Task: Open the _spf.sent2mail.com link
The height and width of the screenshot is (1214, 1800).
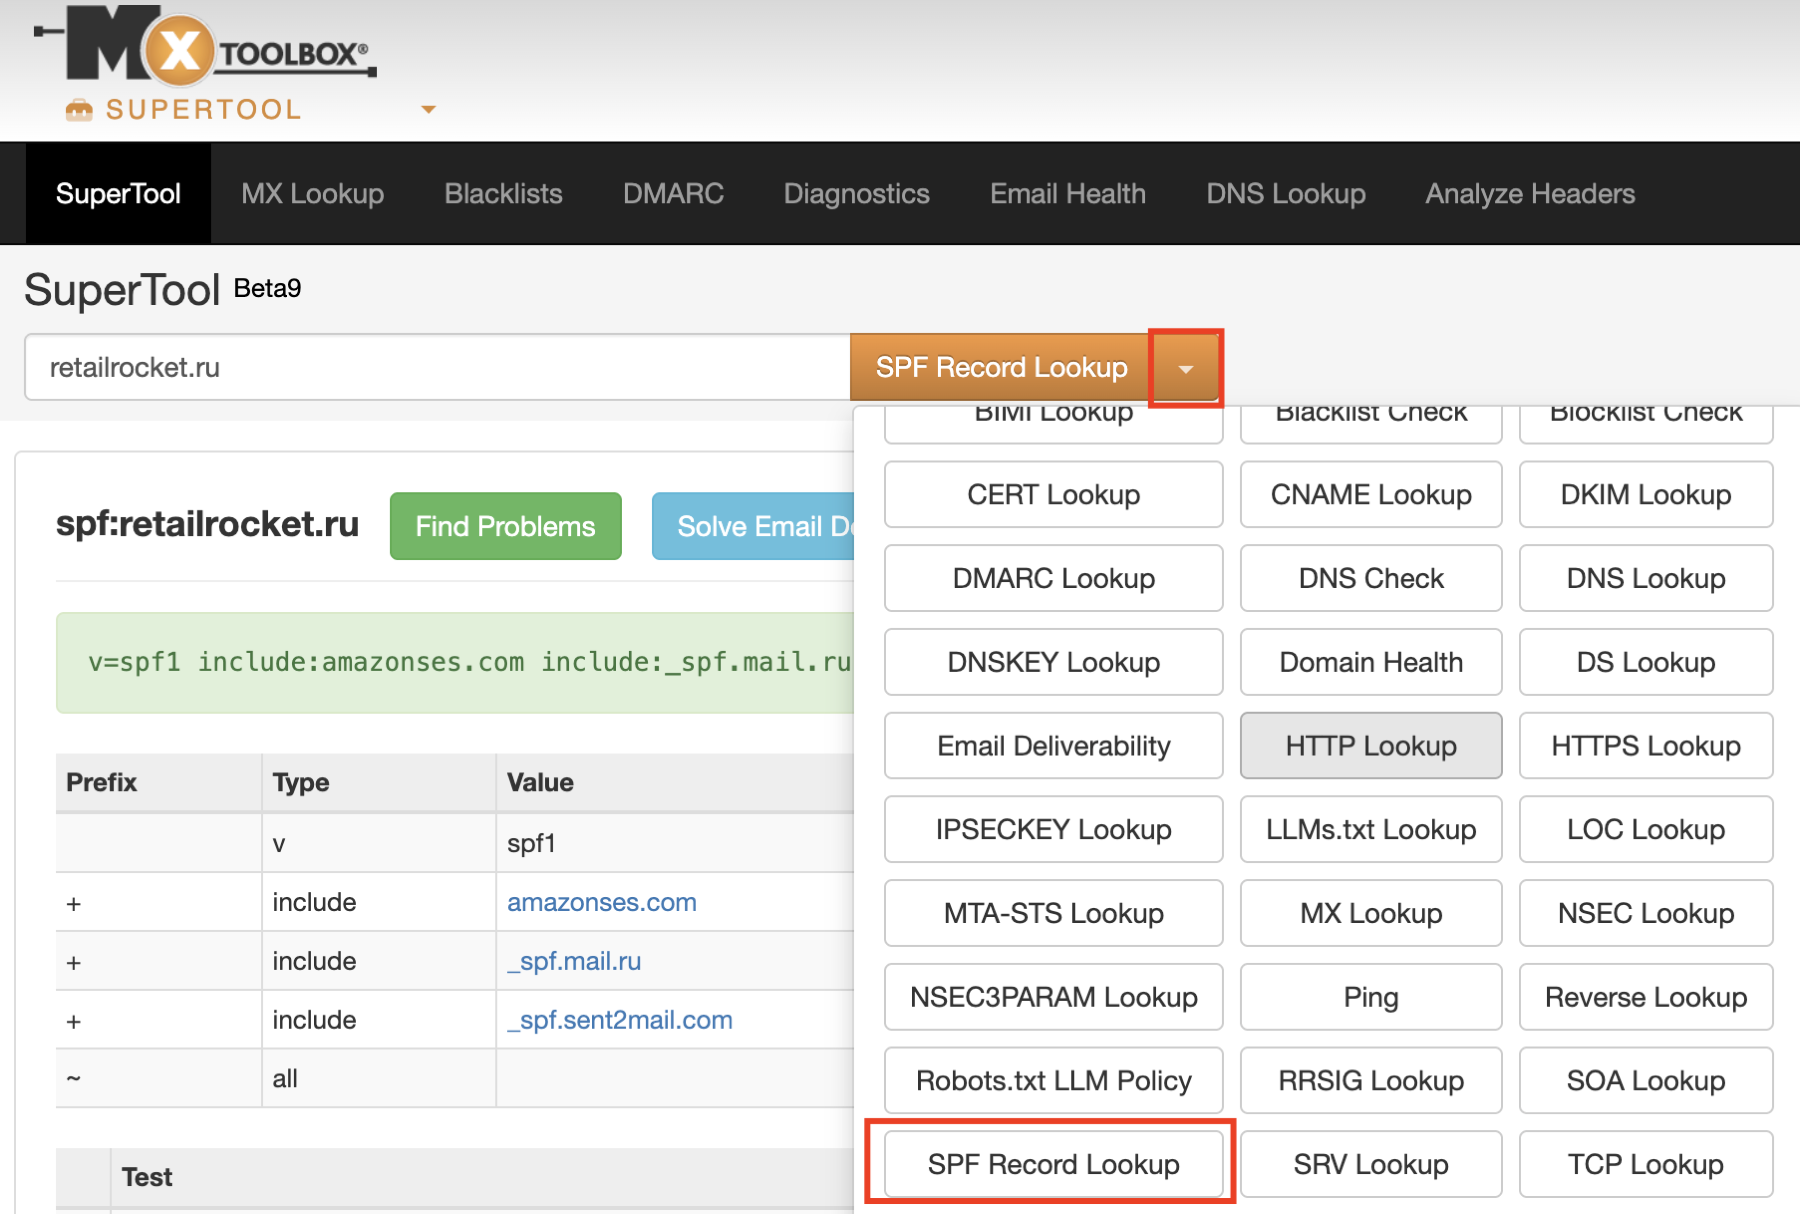Action: (620, 1020)
